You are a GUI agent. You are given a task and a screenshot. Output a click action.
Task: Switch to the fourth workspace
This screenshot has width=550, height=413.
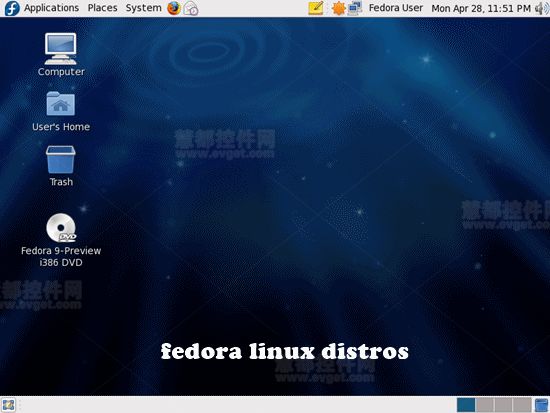[x=522, y=405]
